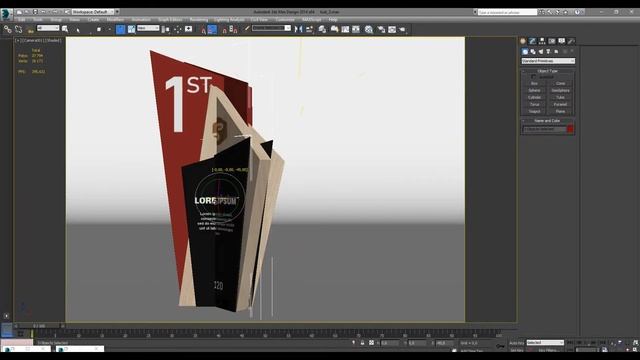Open the Schematic View
The image size is (640, 360).
tap(356, 29)
